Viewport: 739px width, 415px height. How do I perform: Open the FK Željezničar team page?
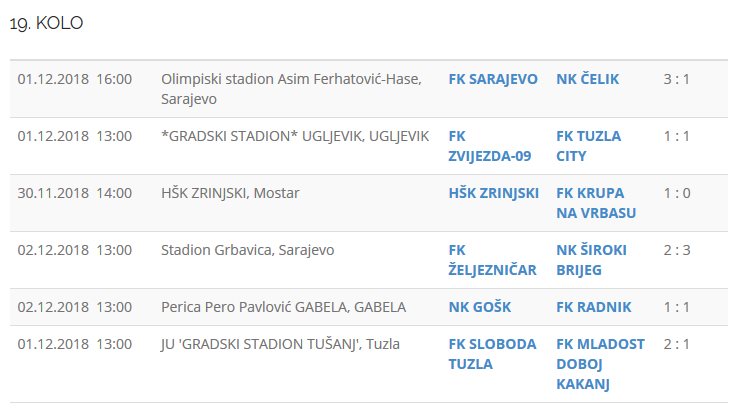[x=492, y=260]
